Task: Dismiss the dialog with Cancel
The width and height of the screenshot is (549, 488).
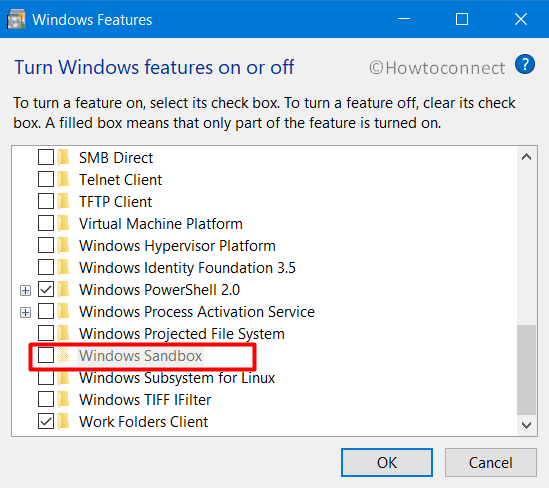Action: pyautogui.click(x=491, y=462)
